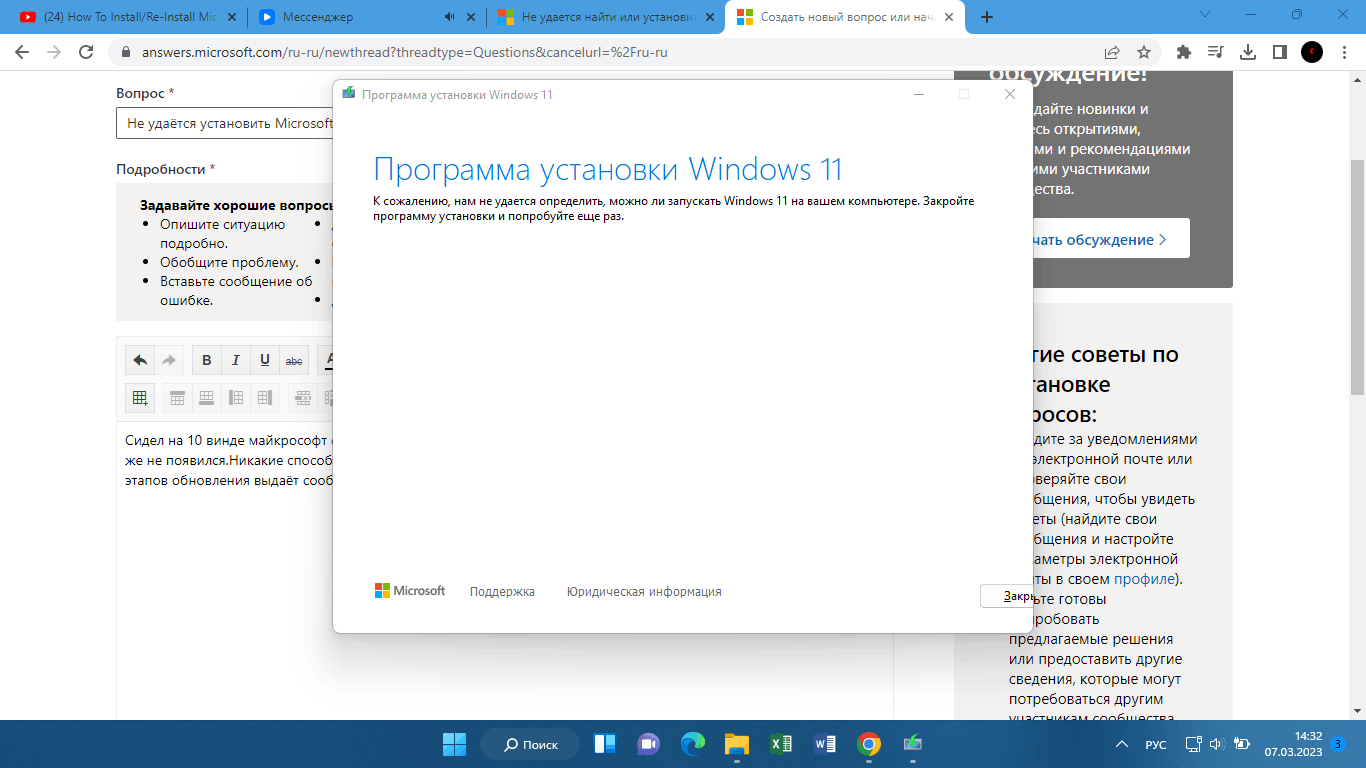The image size is (1366, 768).
Task: Click Закрыть button in Windows 11 setup
Action: (x=1006, y=596)
